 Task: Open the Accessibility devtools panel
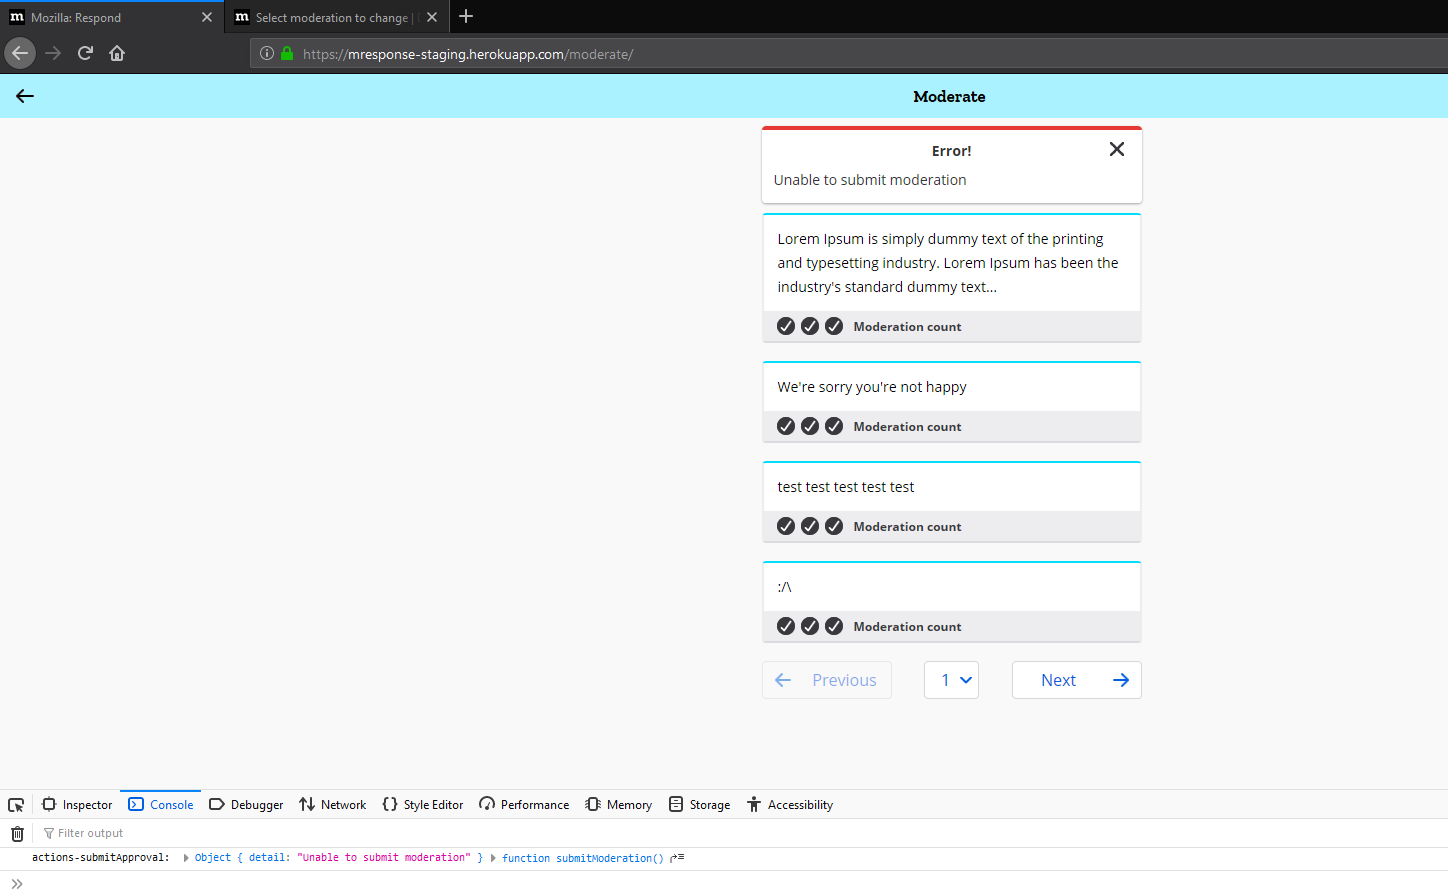pyautogui.click(x=790, y=805)
